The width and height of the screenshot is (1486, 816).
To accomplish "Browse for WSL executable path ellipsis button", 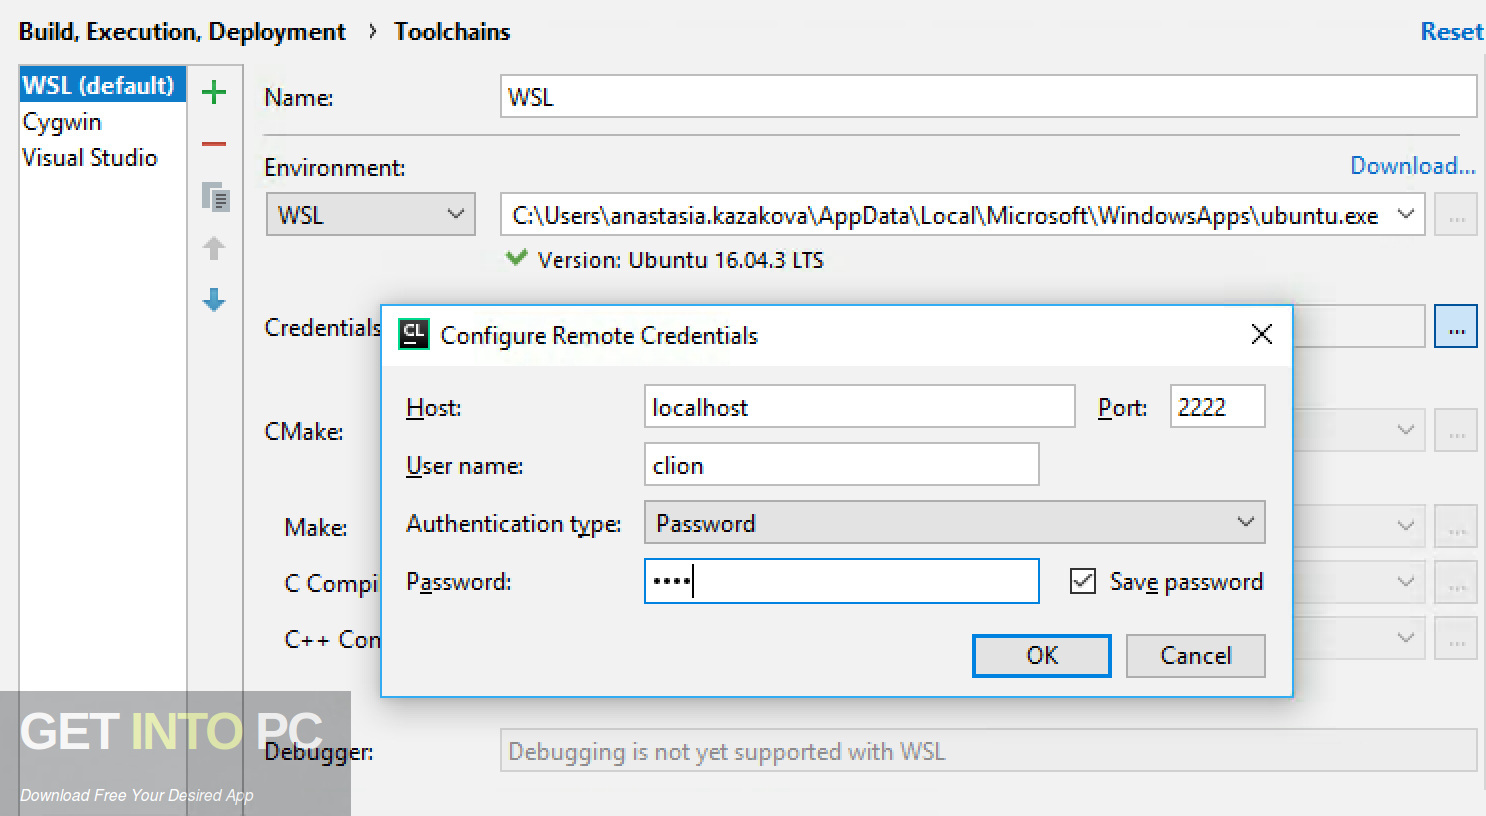I will (1456, 215).
